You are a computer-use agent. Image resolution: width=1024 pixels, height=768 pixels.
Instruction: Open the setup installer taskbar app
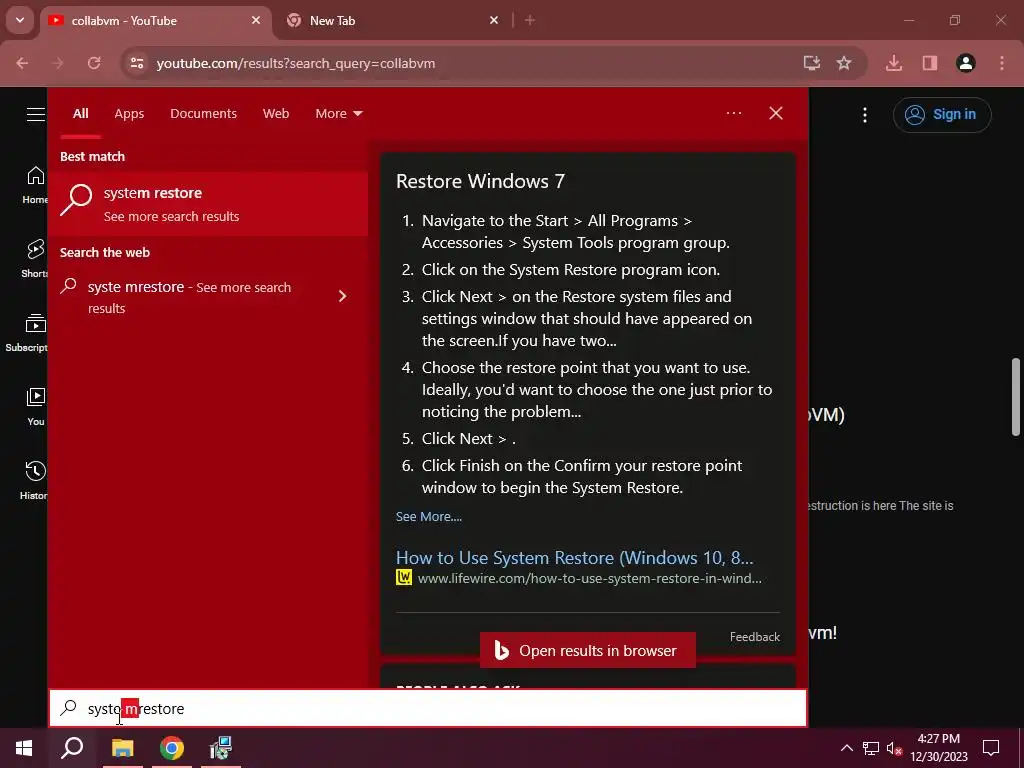221,748
